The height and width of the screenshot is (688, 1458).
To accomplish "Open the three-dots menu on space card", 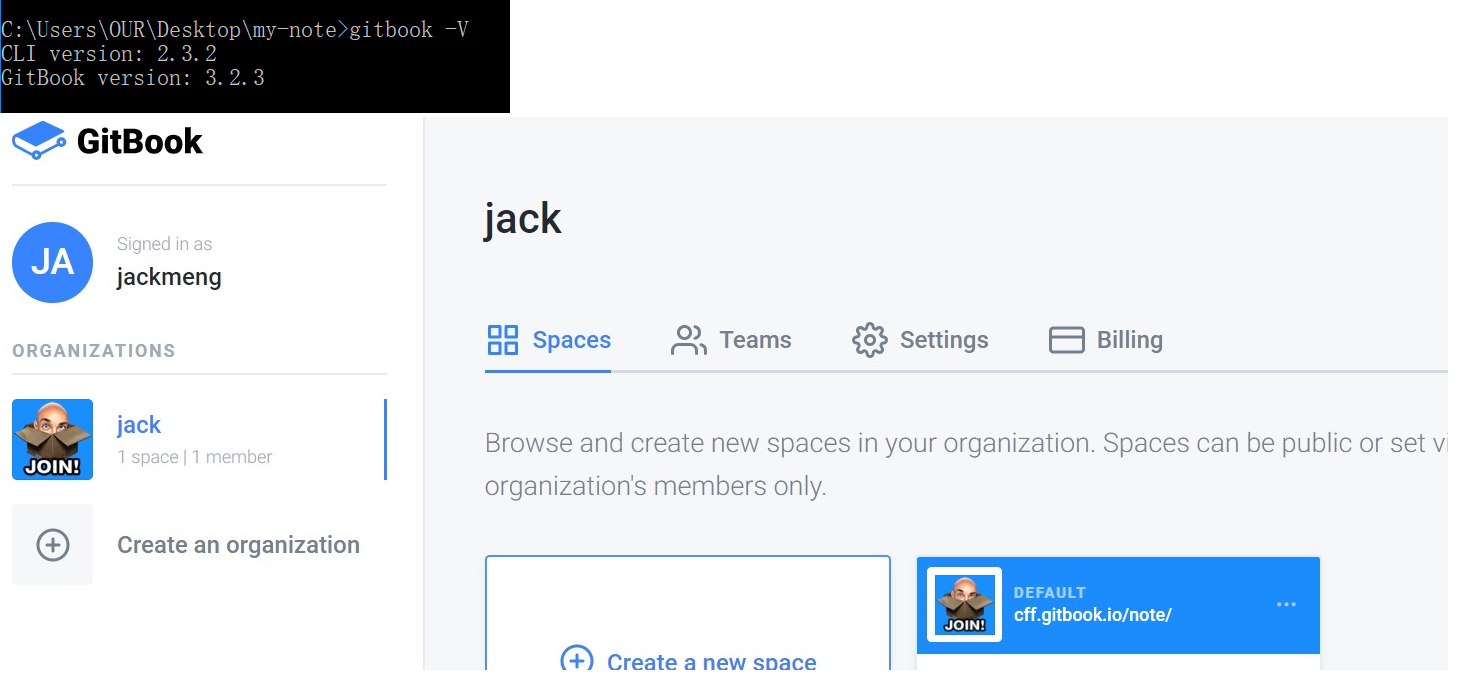I will [x=1286, y=604].
